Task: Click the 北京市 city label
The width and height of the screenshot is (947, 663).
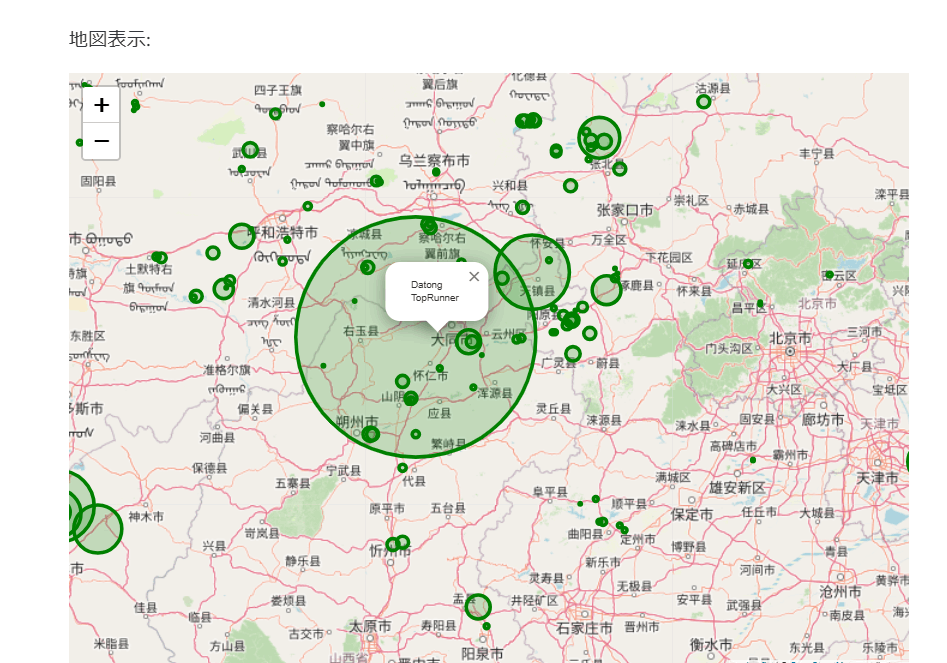Action: (789, 339)
